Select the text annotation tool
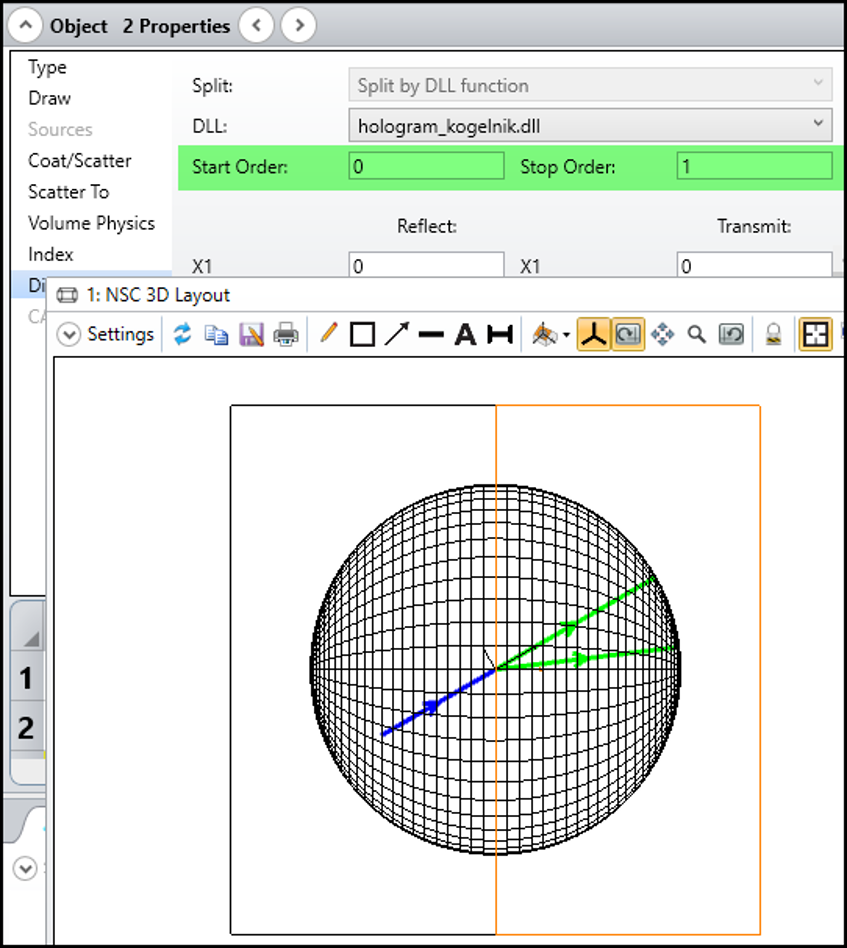The height and width of the screenshot is (948, 847). coord(464,334)
